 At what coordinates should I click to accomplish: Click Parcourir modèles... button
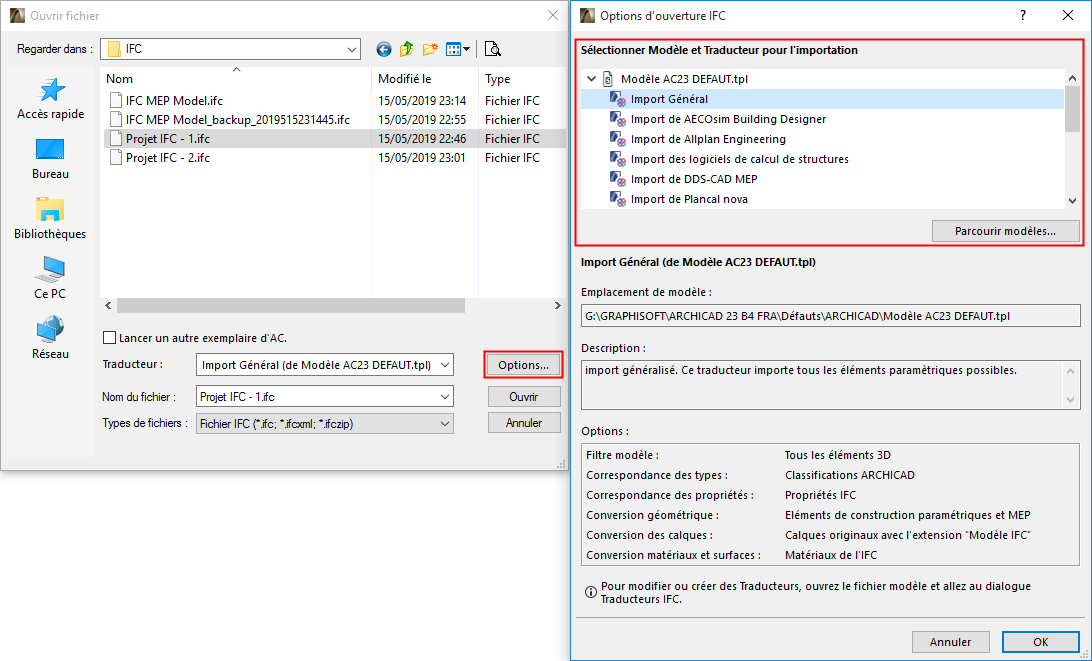coord(1006,231)
